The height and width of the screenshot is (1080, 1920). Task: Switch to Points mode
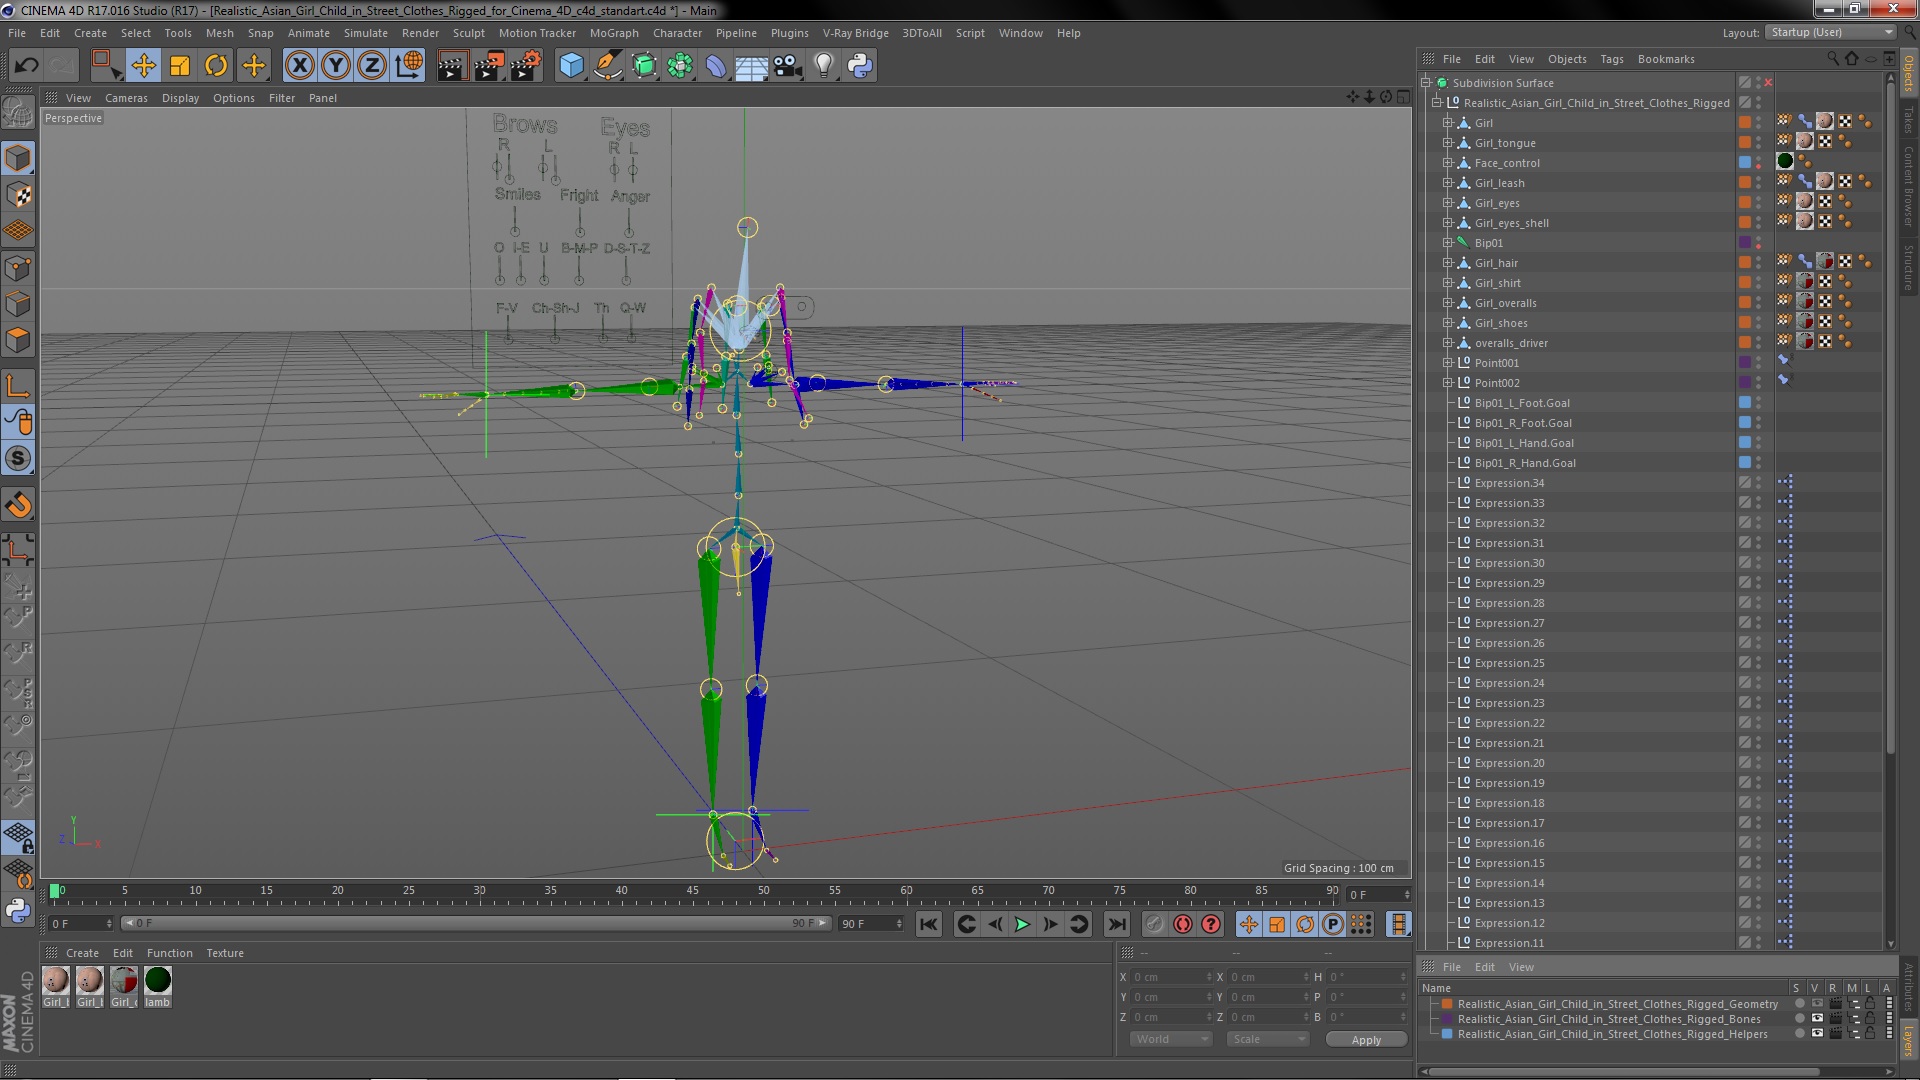coord(18,268)
